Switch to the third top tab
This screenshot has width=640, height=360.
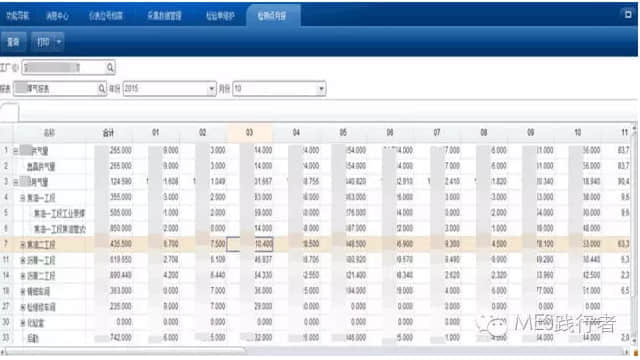(106, 16)
